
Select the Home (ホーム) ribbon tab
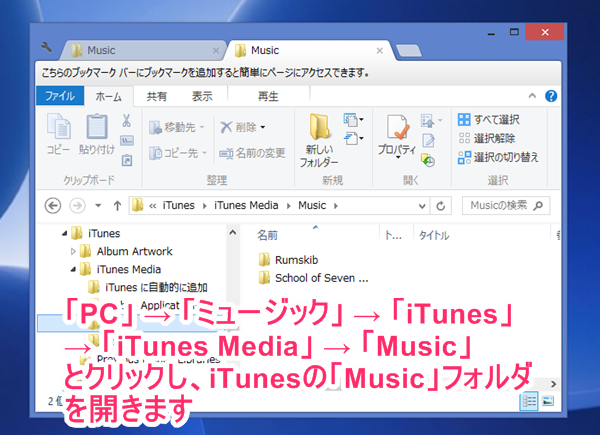point(109,96)
